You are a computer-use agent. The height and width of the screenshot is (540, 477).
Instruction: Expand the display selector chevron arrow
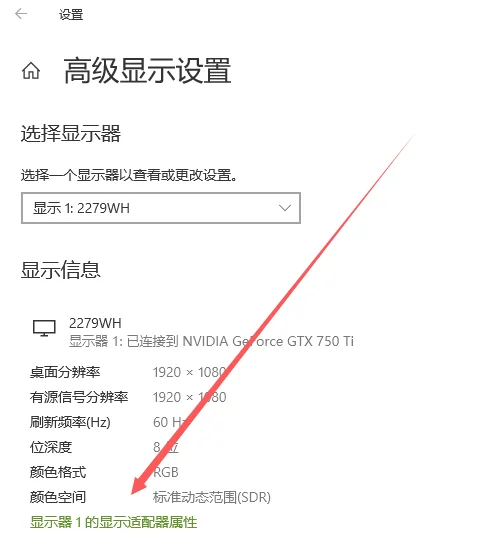[285, 208]
